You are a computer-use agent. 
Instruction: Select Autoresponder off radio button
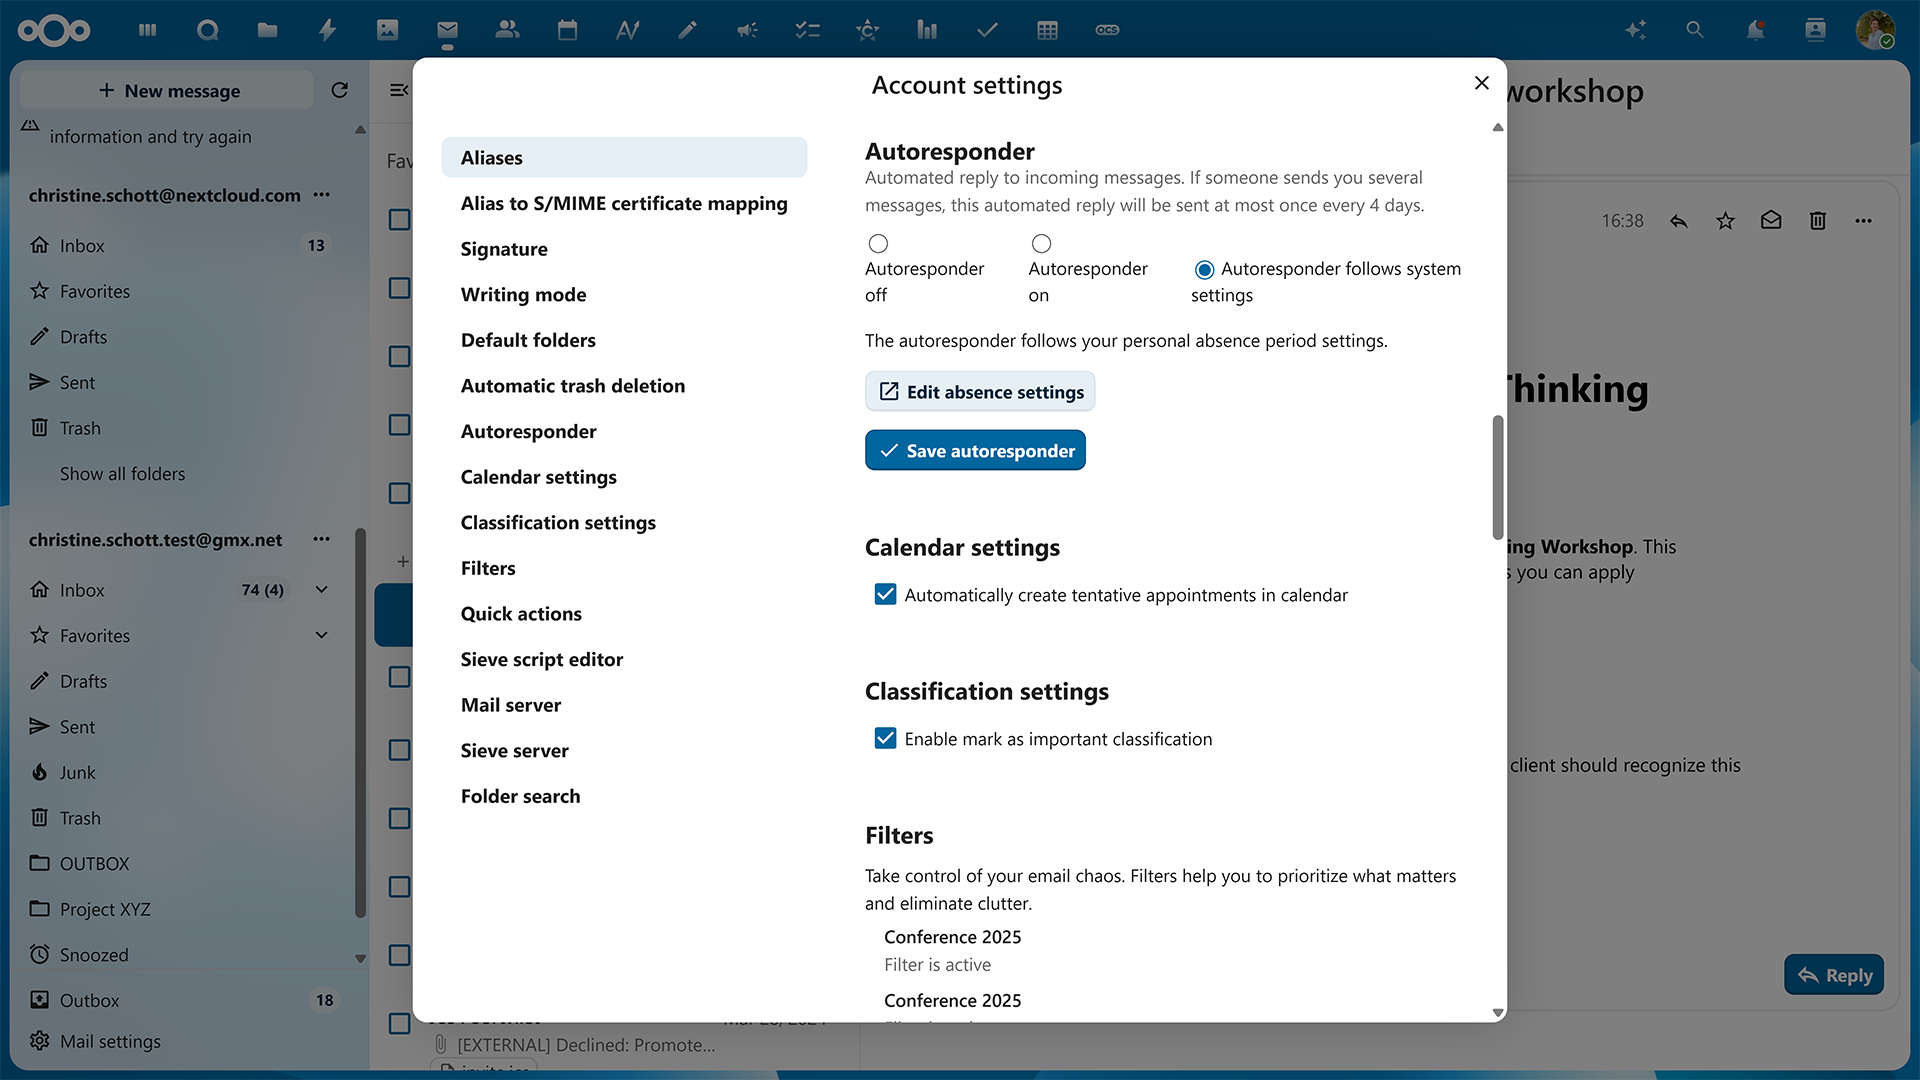tap(878, 244)
